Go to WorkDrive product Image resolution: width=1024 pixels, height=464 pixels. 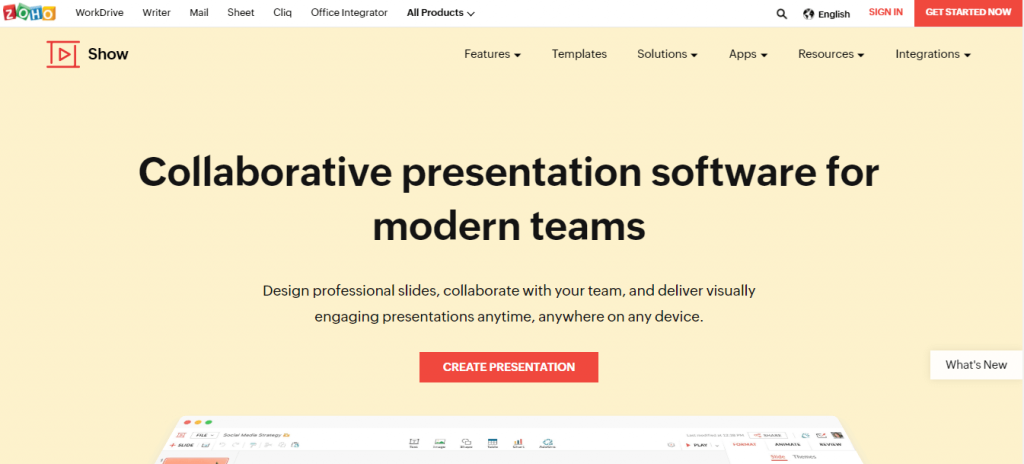pyautogui.click(x=99, y=12)
